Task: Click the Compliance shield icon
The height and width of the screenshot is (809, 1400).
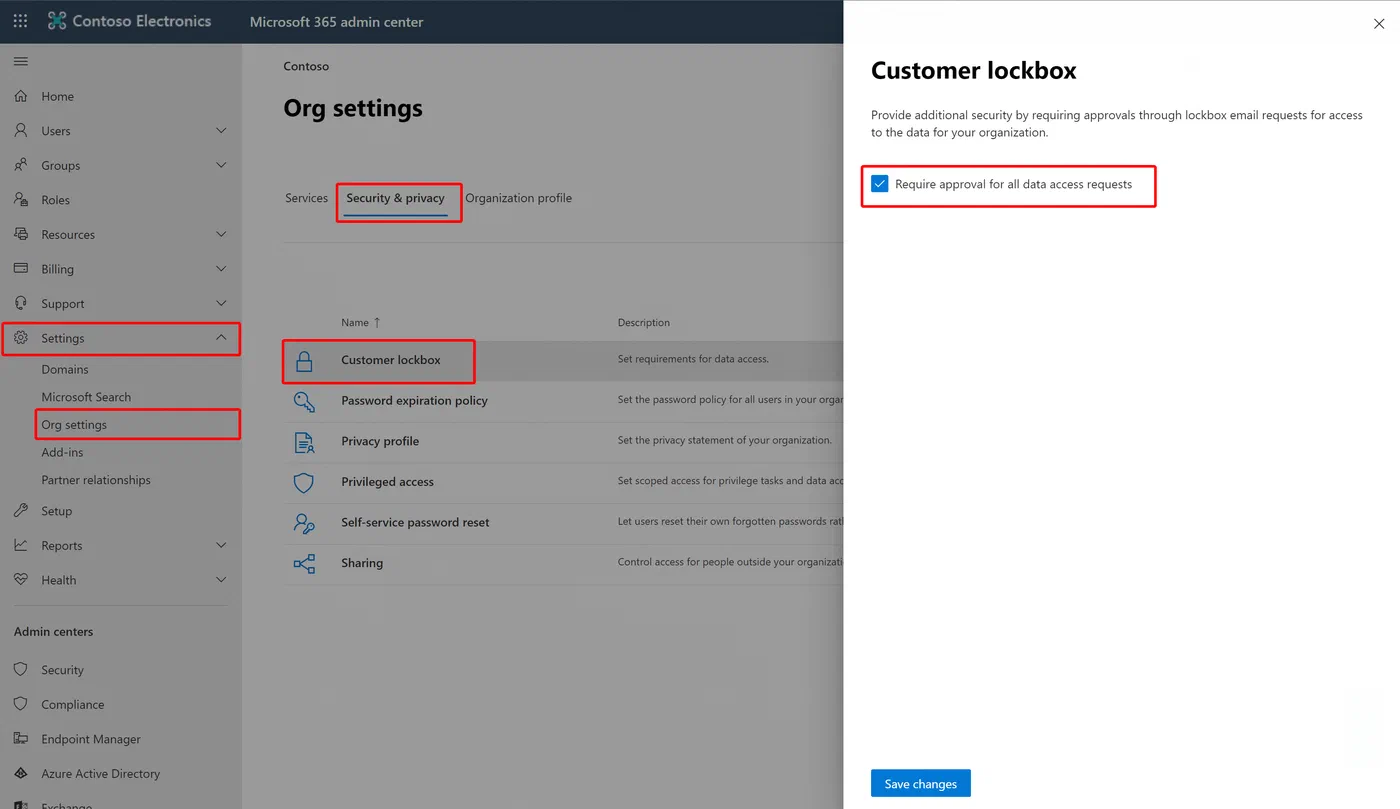Action: (x=21, y=705)
